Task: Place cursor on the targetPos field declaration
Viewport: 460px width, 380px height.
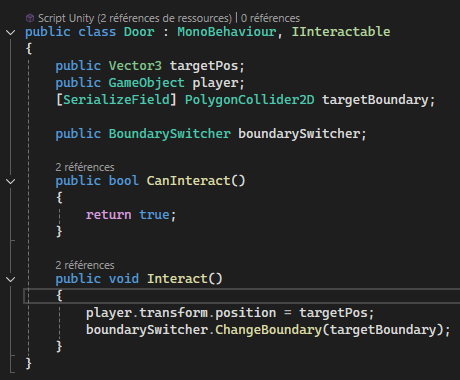Action: [204, 66]
